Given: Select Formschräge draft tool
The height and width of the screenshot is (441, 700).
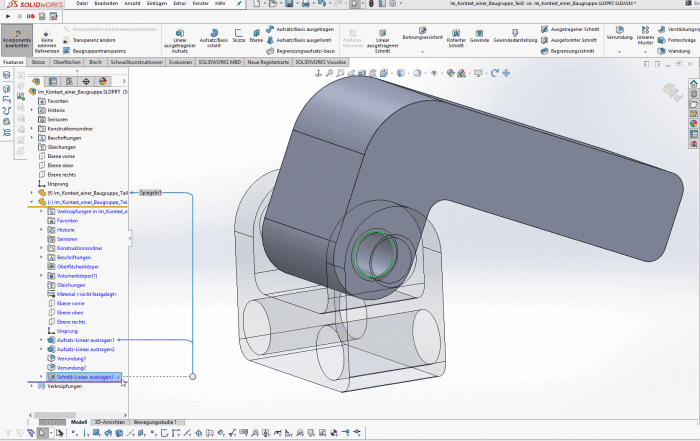Looking at the screenshot, I should [x=678, y=40].
